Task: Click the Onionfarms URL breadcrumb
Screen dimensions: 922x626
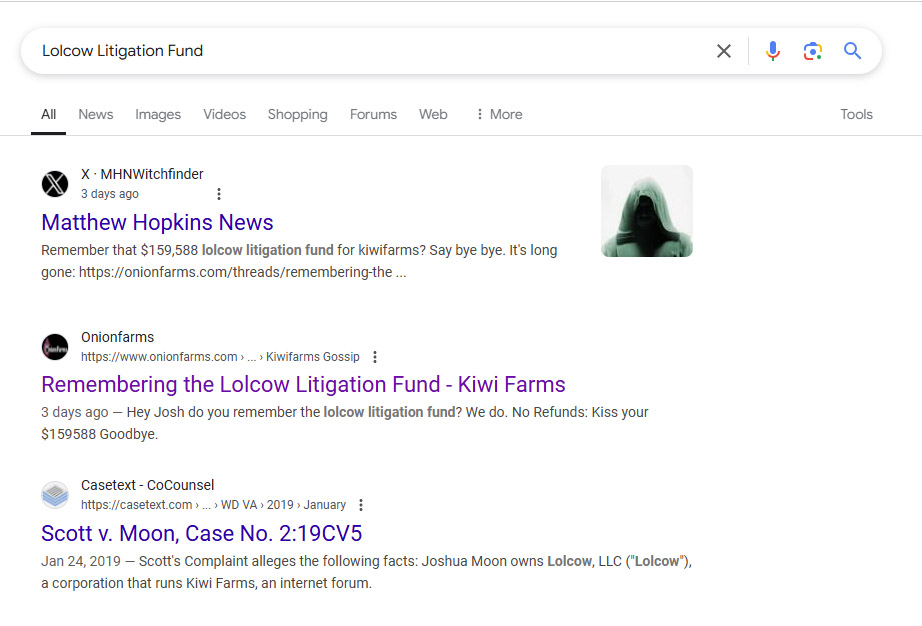Action: [220, 357]
